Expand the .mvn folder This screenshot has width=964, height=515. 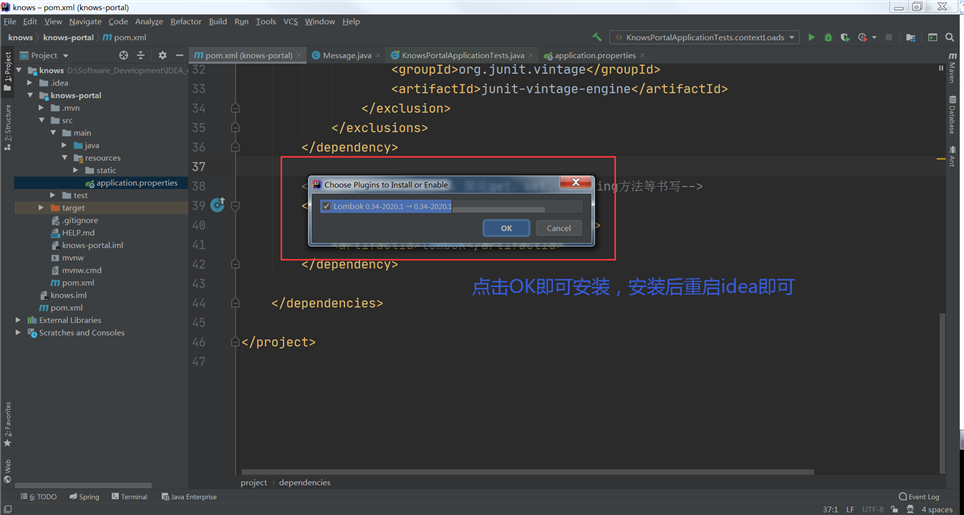click(41, 108)
